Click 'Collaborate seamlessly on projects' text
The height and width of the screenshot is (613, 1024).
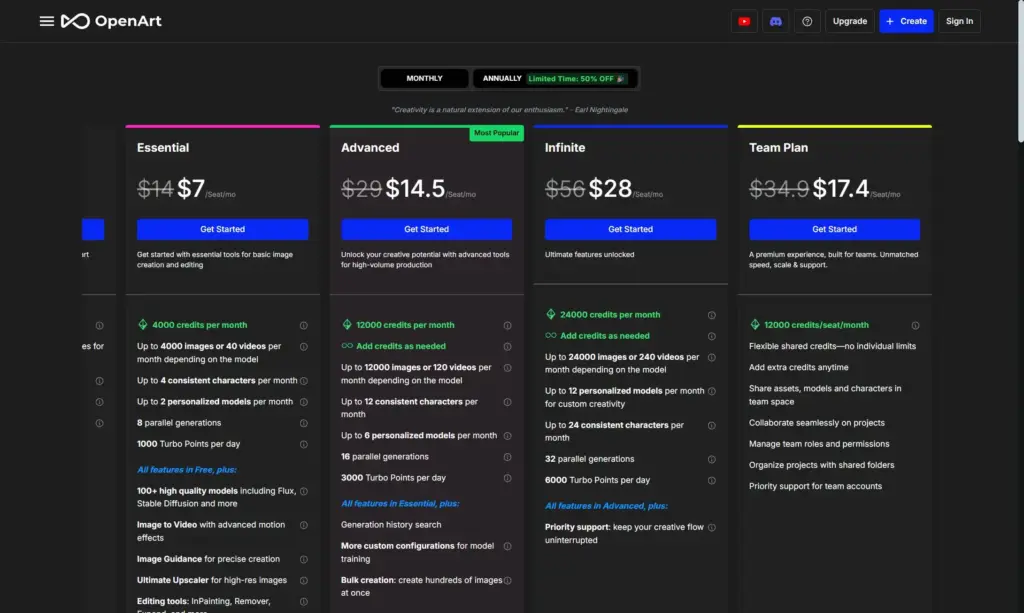[816, 423]
